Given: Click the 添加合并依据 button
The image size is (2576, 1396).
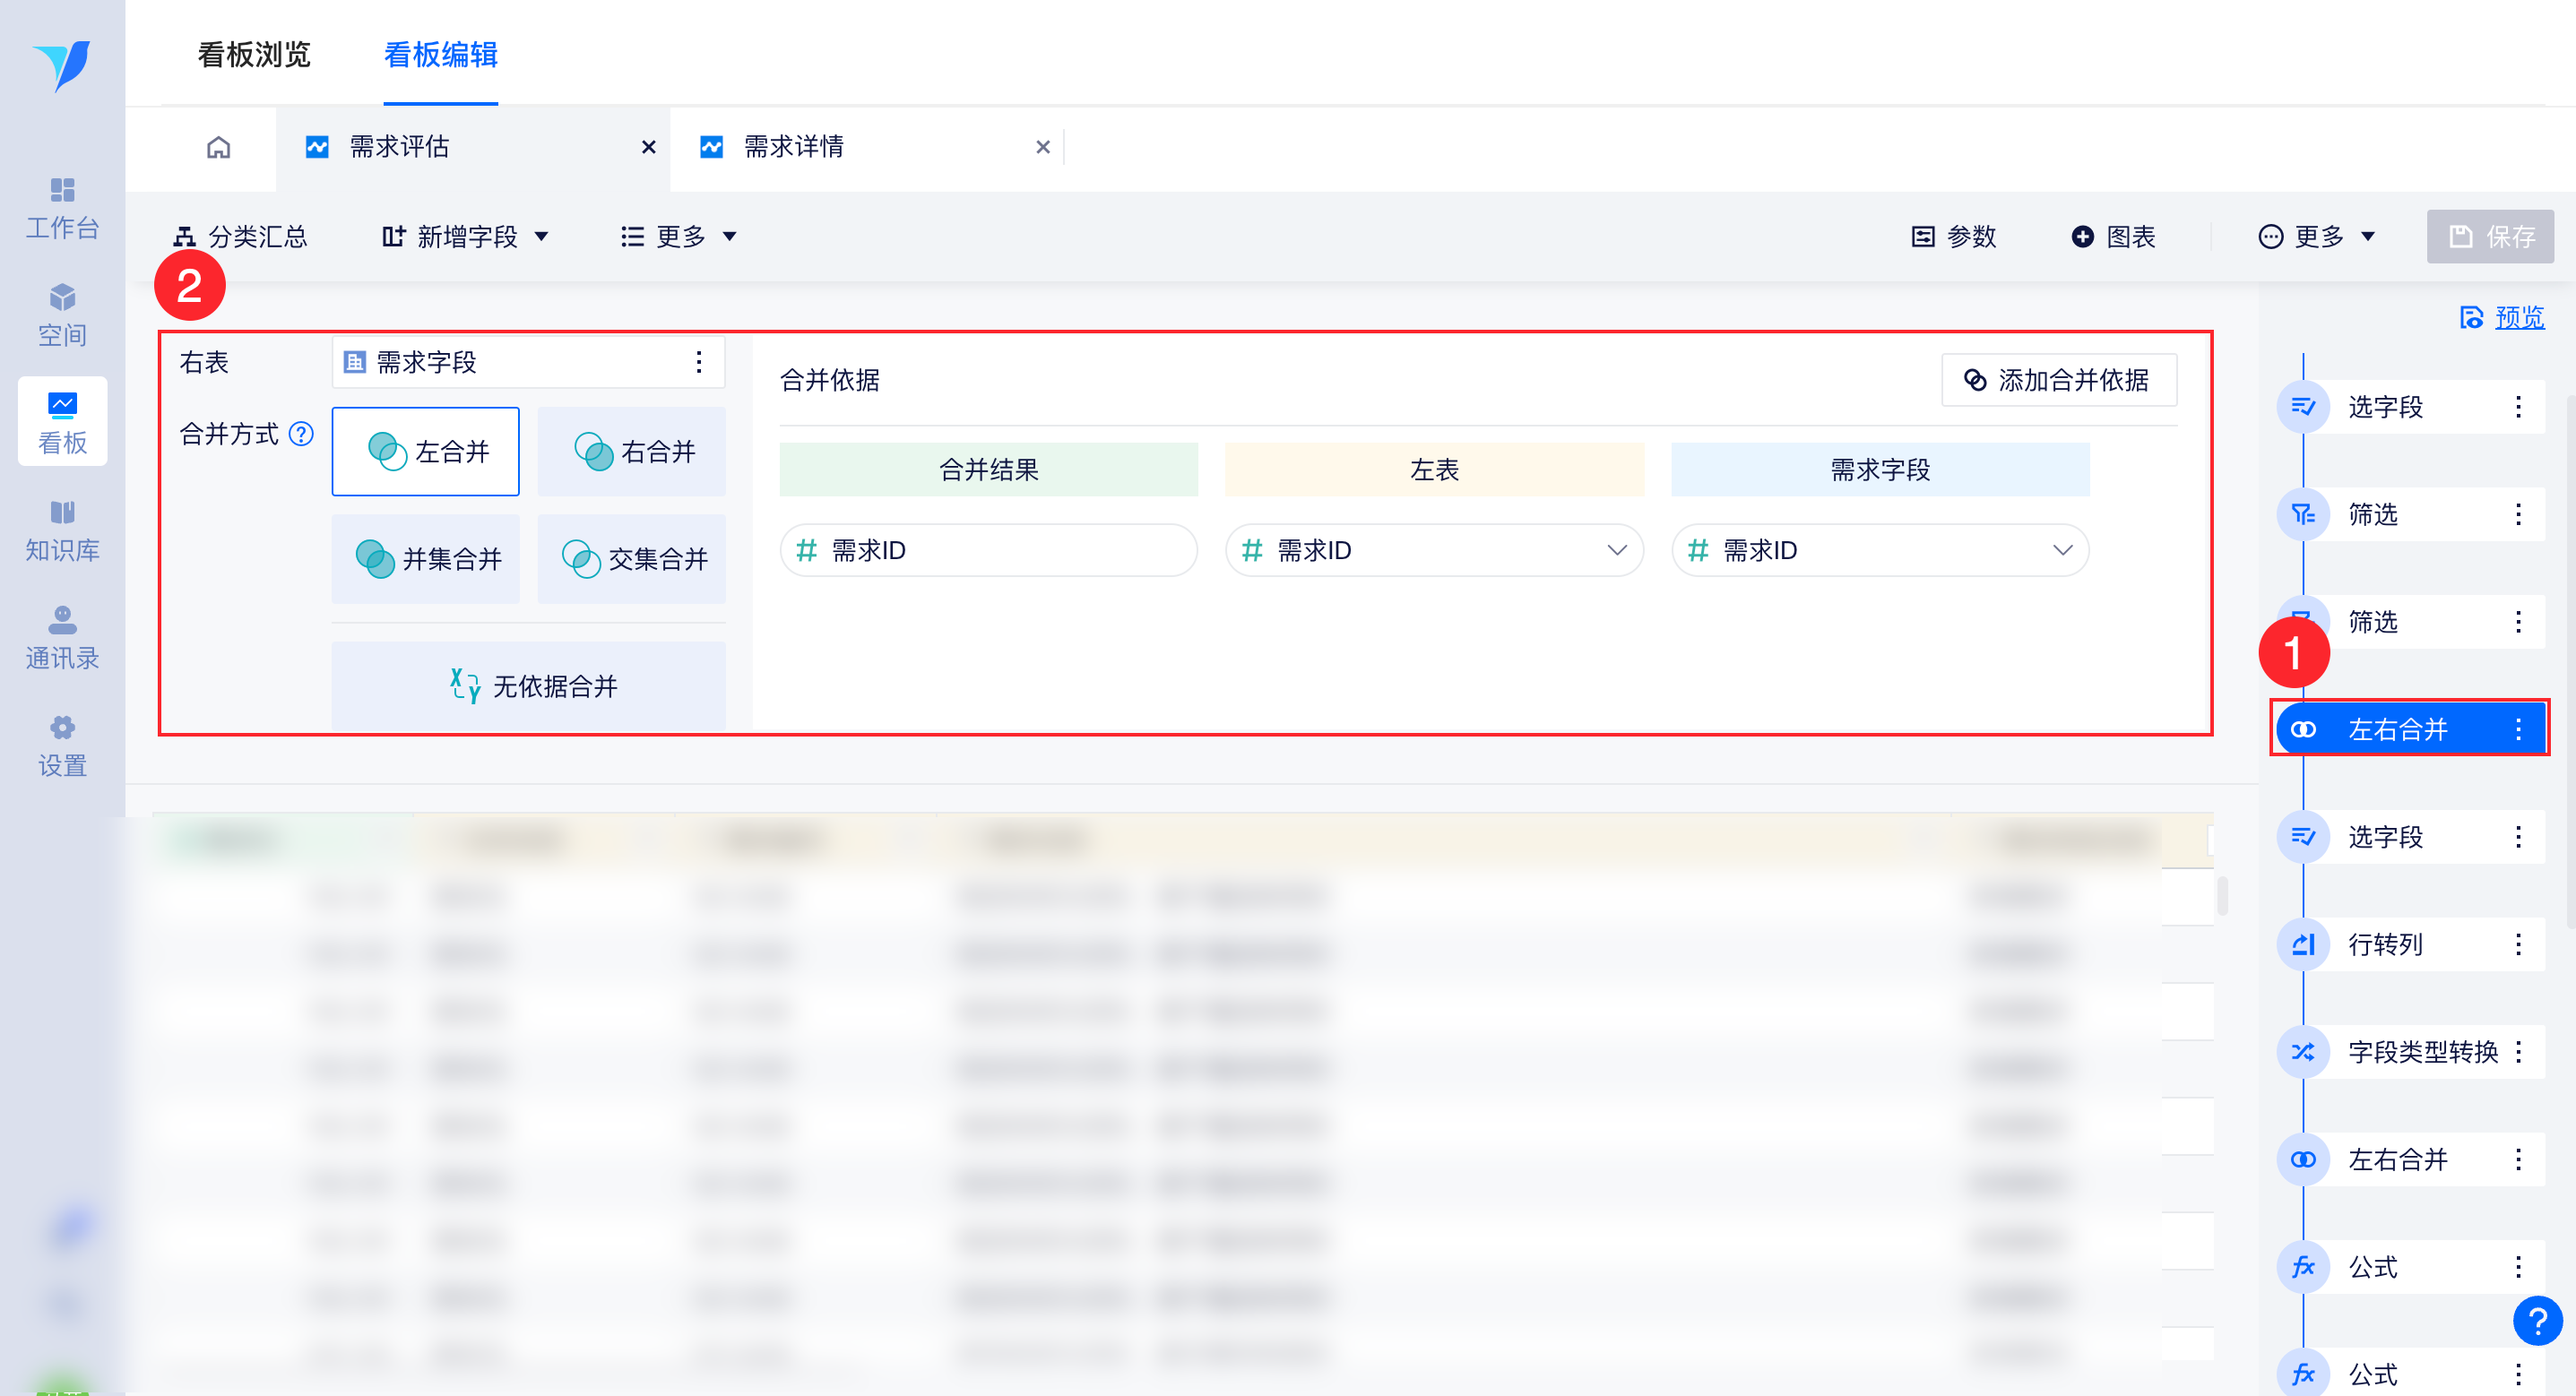Looking at the screenshot, I should [2058, 380].
